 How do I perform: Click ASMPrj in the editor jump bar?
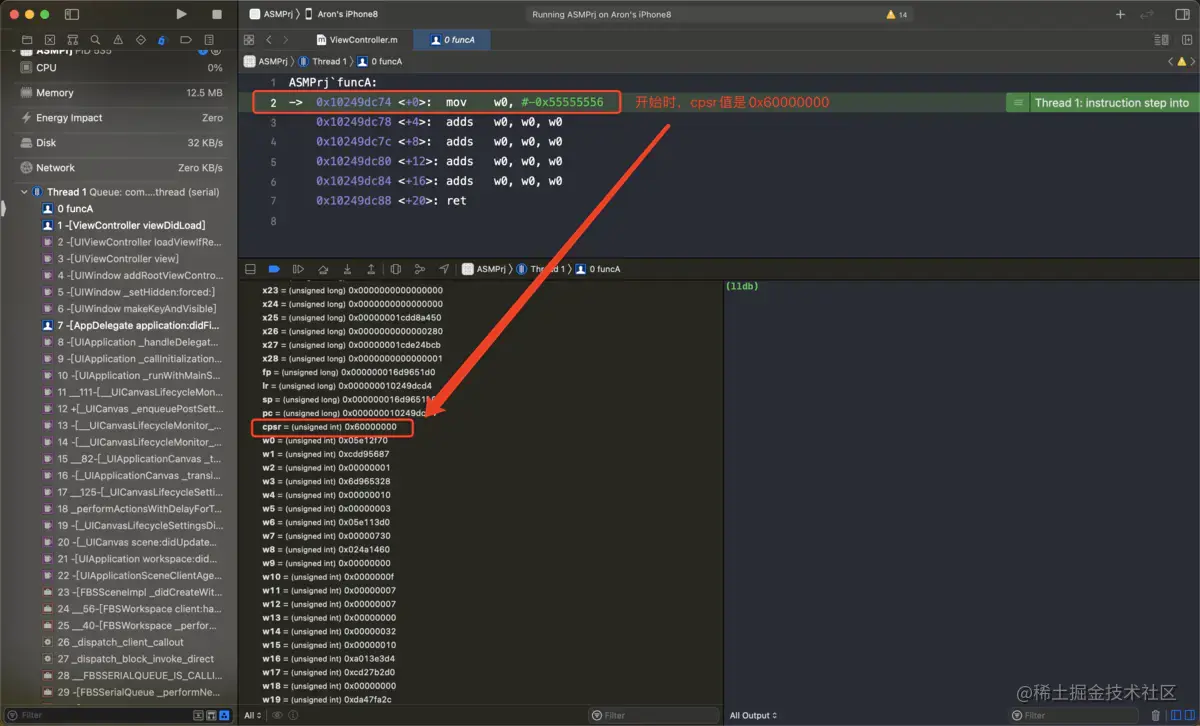(266, 61)
